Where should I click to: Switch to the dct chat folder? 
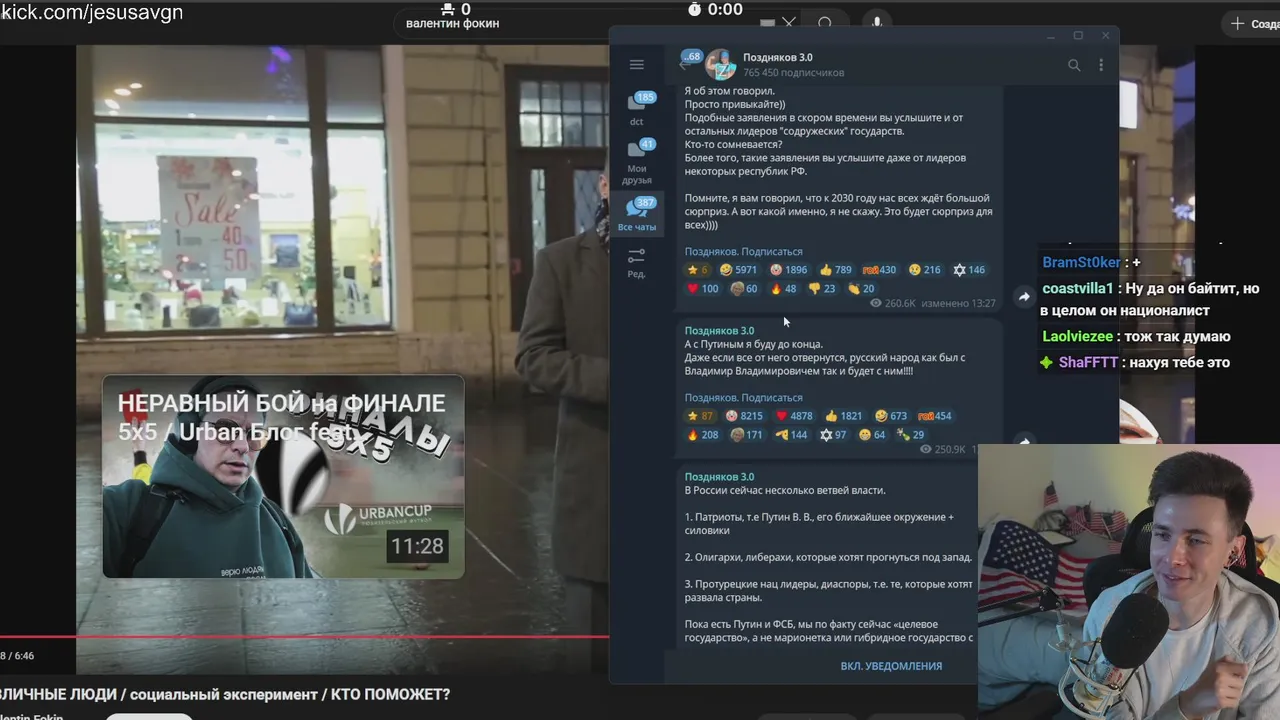point(637,109)
